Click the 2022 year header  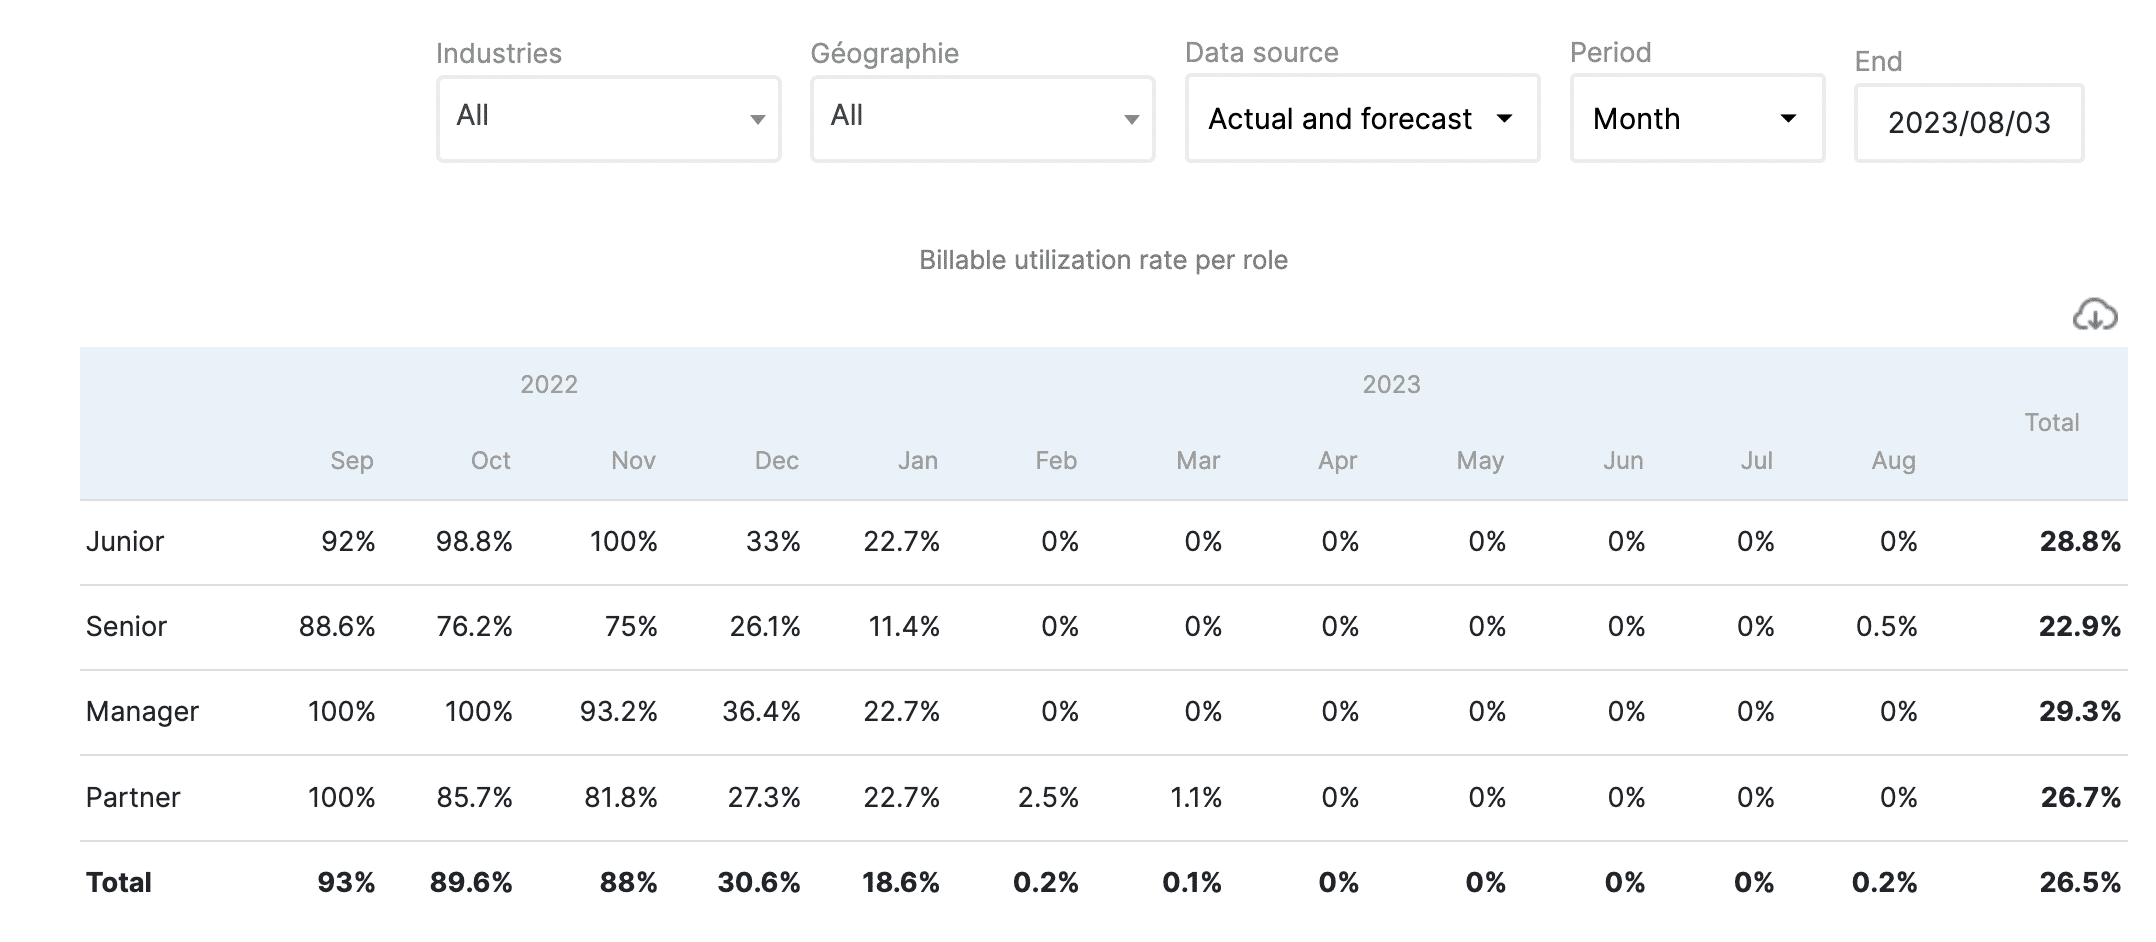coord(549,385)
